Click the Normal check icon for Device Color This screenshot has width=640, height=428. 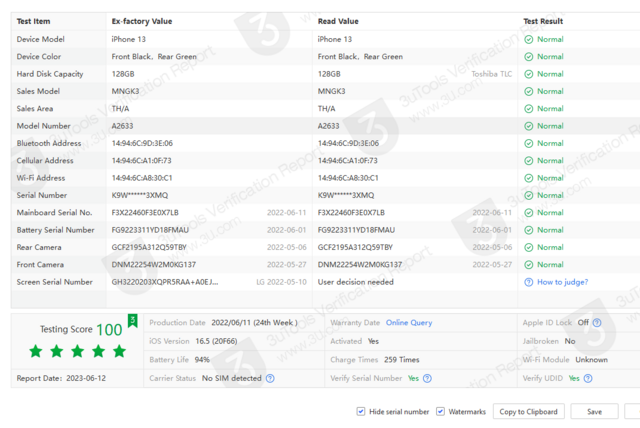pos(529,57)
